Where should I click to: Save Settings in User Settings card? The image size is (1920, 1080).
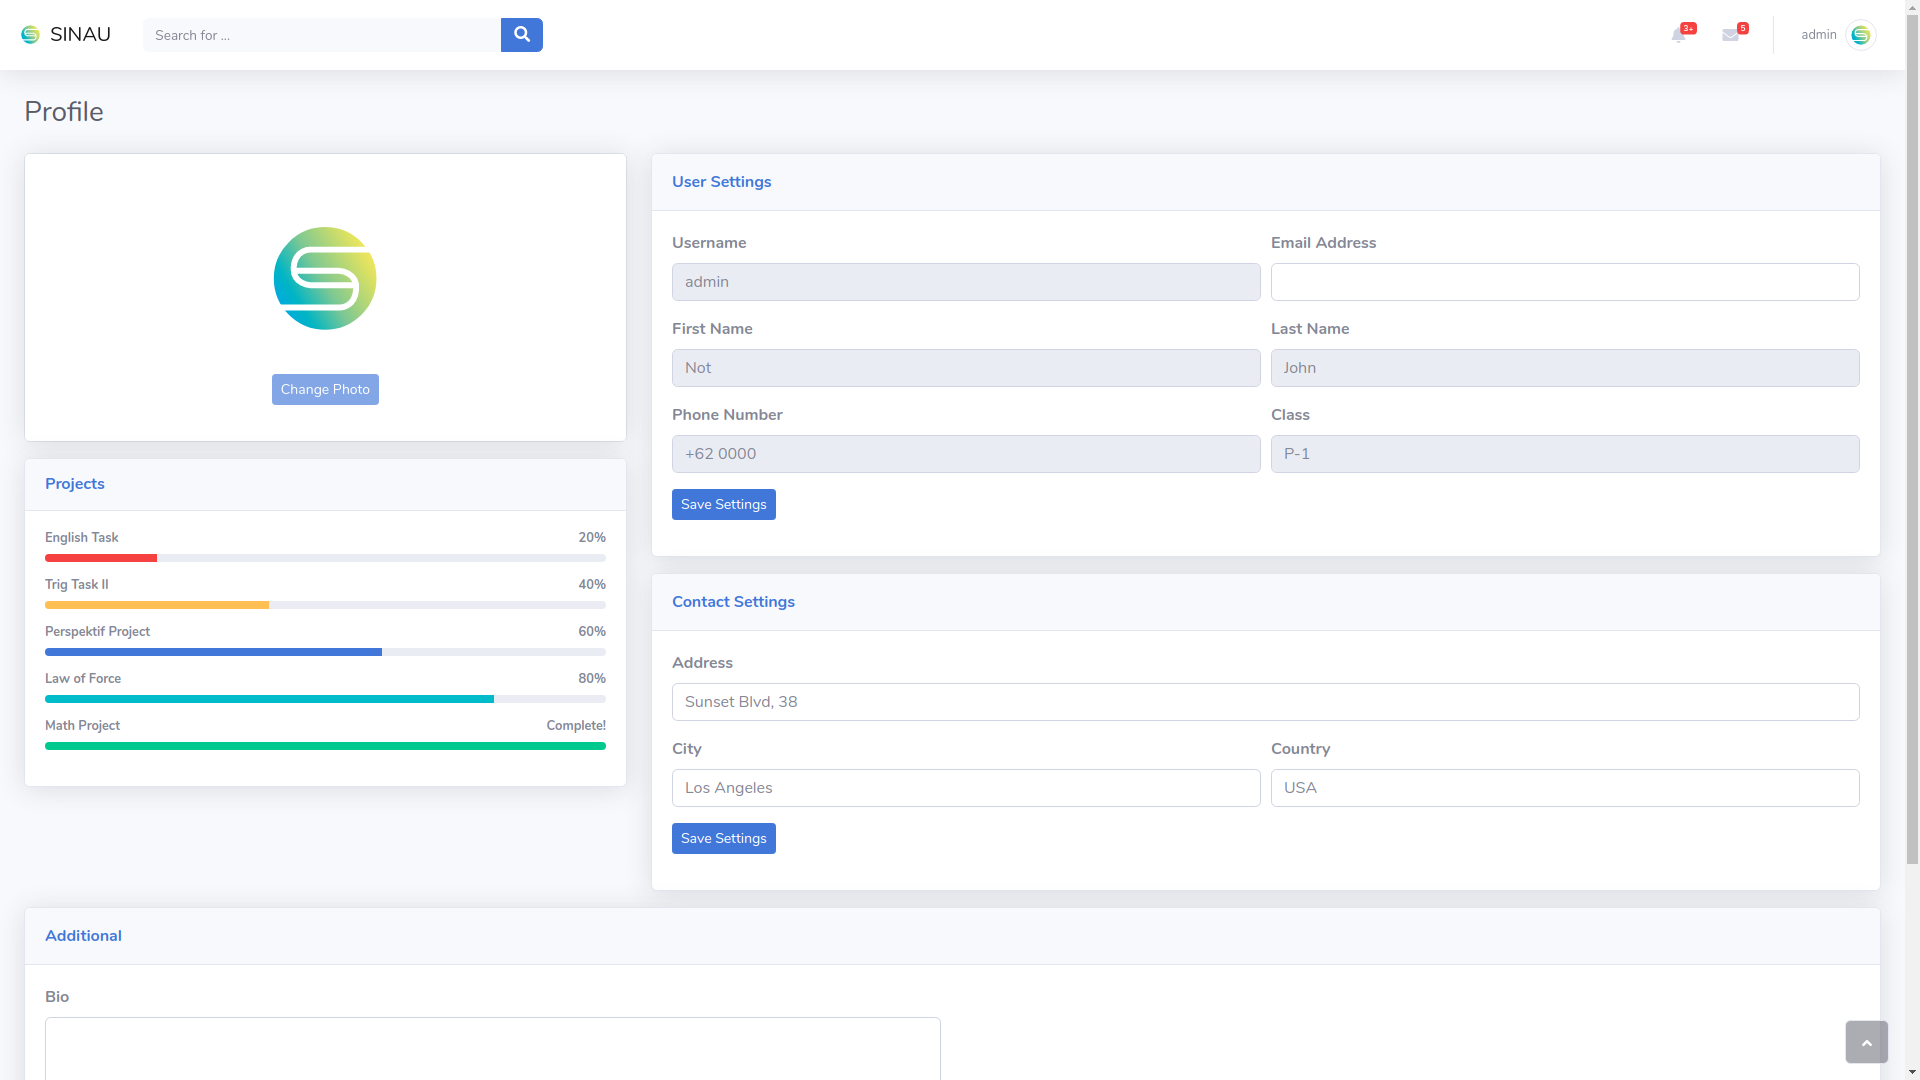pyautogui.click(x=723, y=505)
